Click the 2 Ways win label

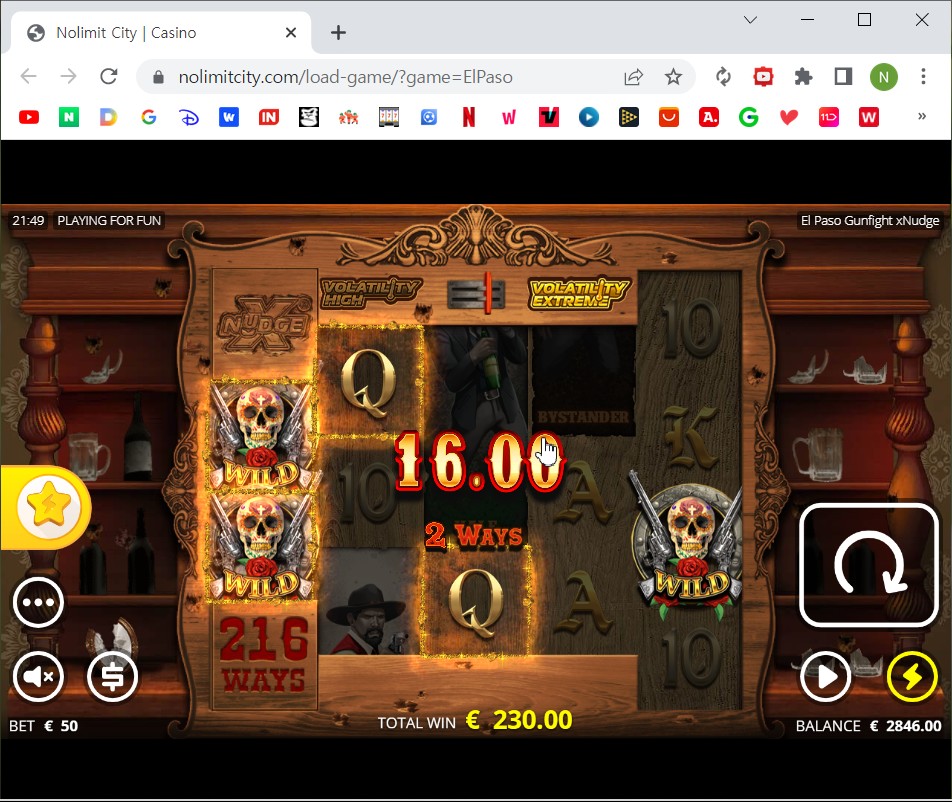click(474, 535)
